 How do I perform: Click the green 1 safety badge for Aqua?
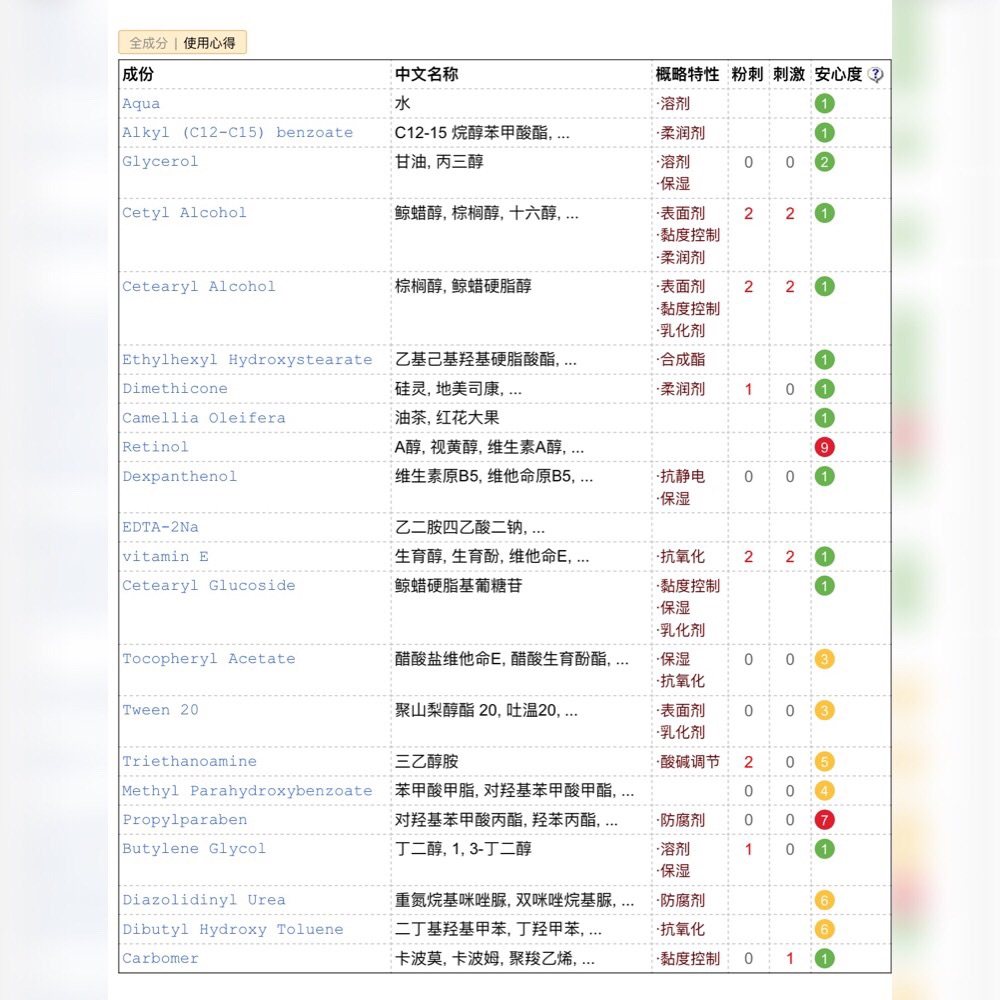click(x=824, y=103)
